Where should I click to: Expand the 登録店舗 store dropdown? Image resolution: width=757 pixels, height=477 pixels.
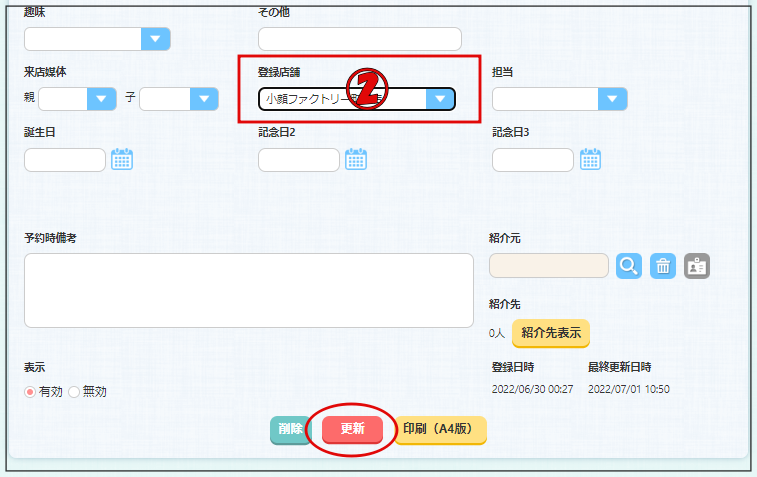click(x=440, y=99)
